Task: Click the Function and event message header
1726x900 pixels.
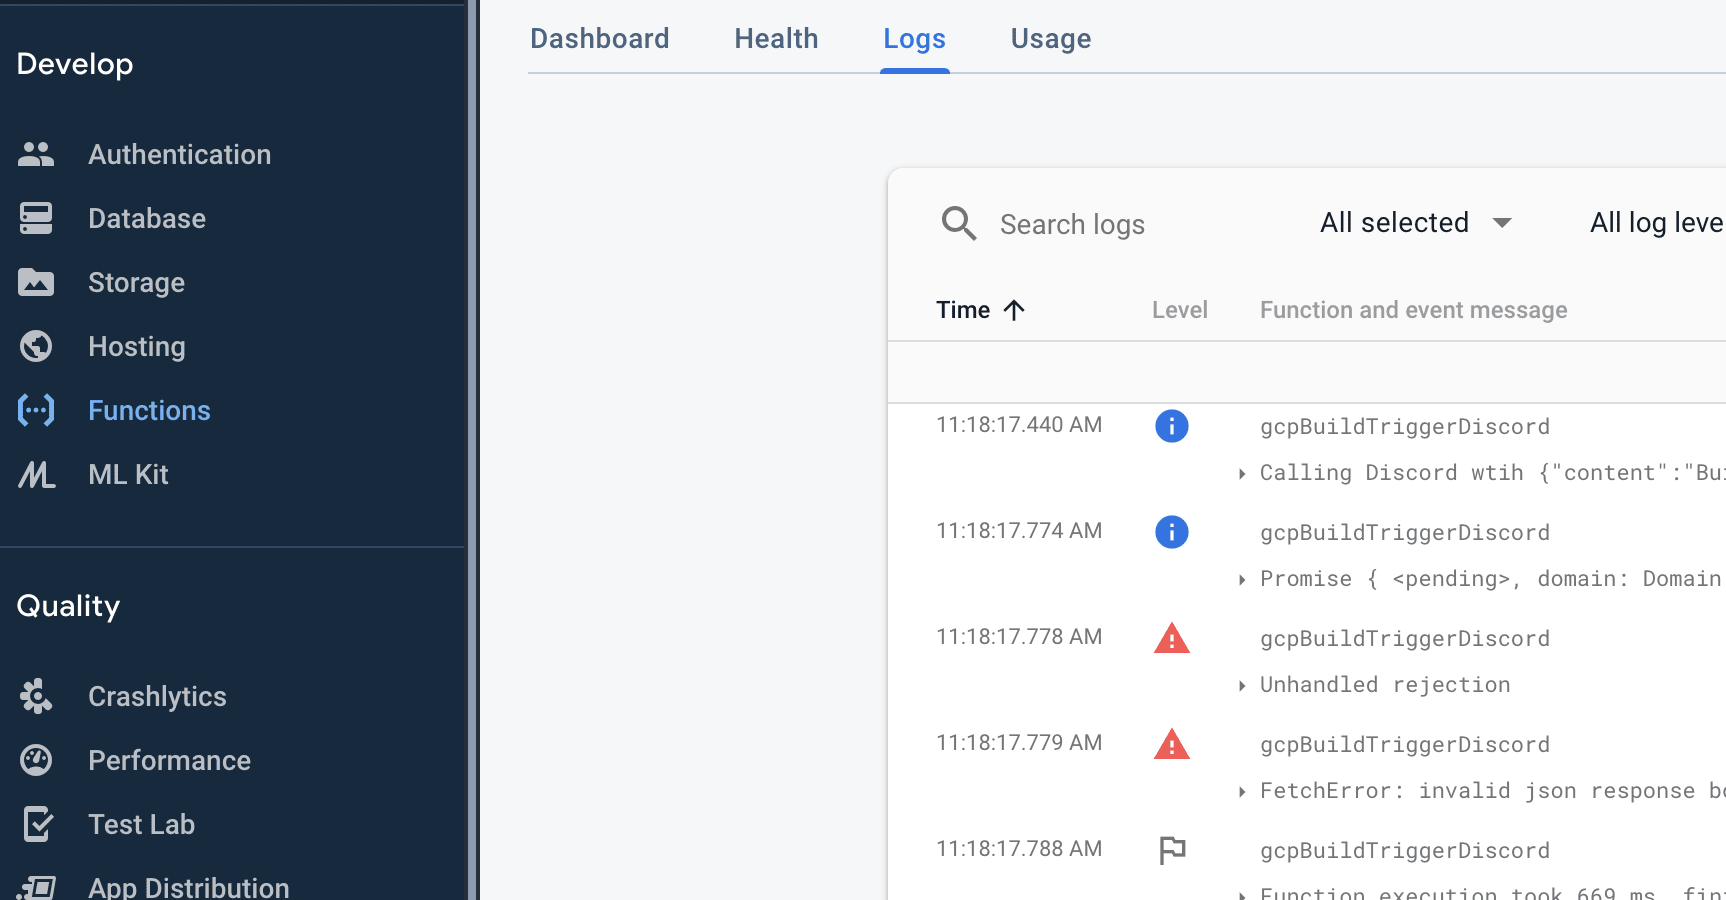Action: [x=1413, y=310]
